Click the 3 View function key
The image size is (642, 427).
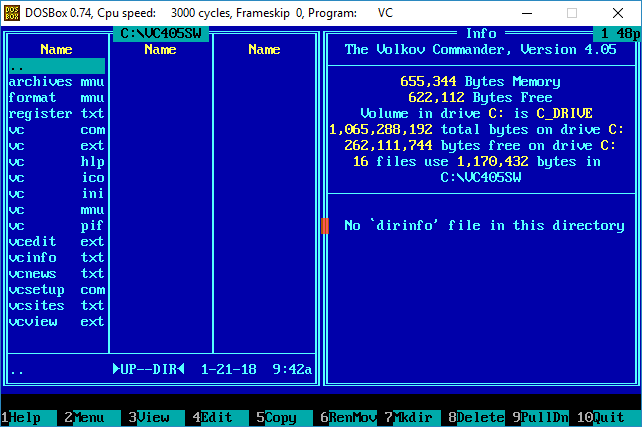[x=150, y=418]
